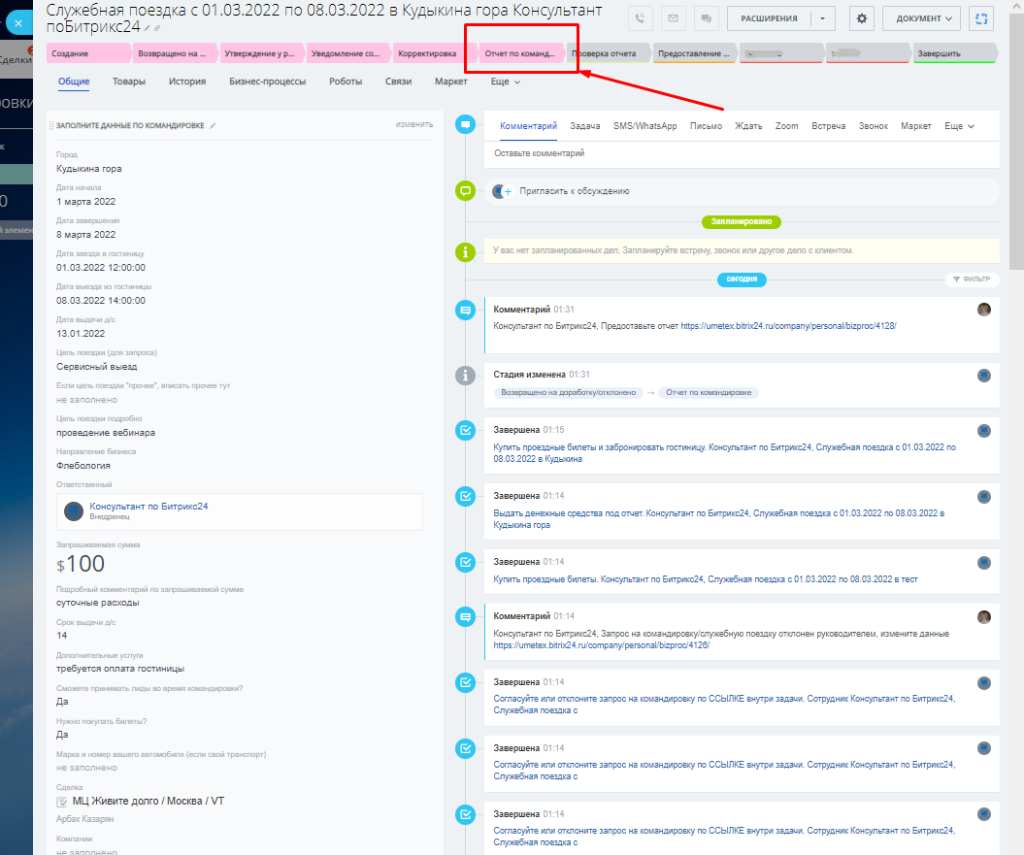
Task: Click the copy-link icon beside the page title
Action: (x=157, y=28)
